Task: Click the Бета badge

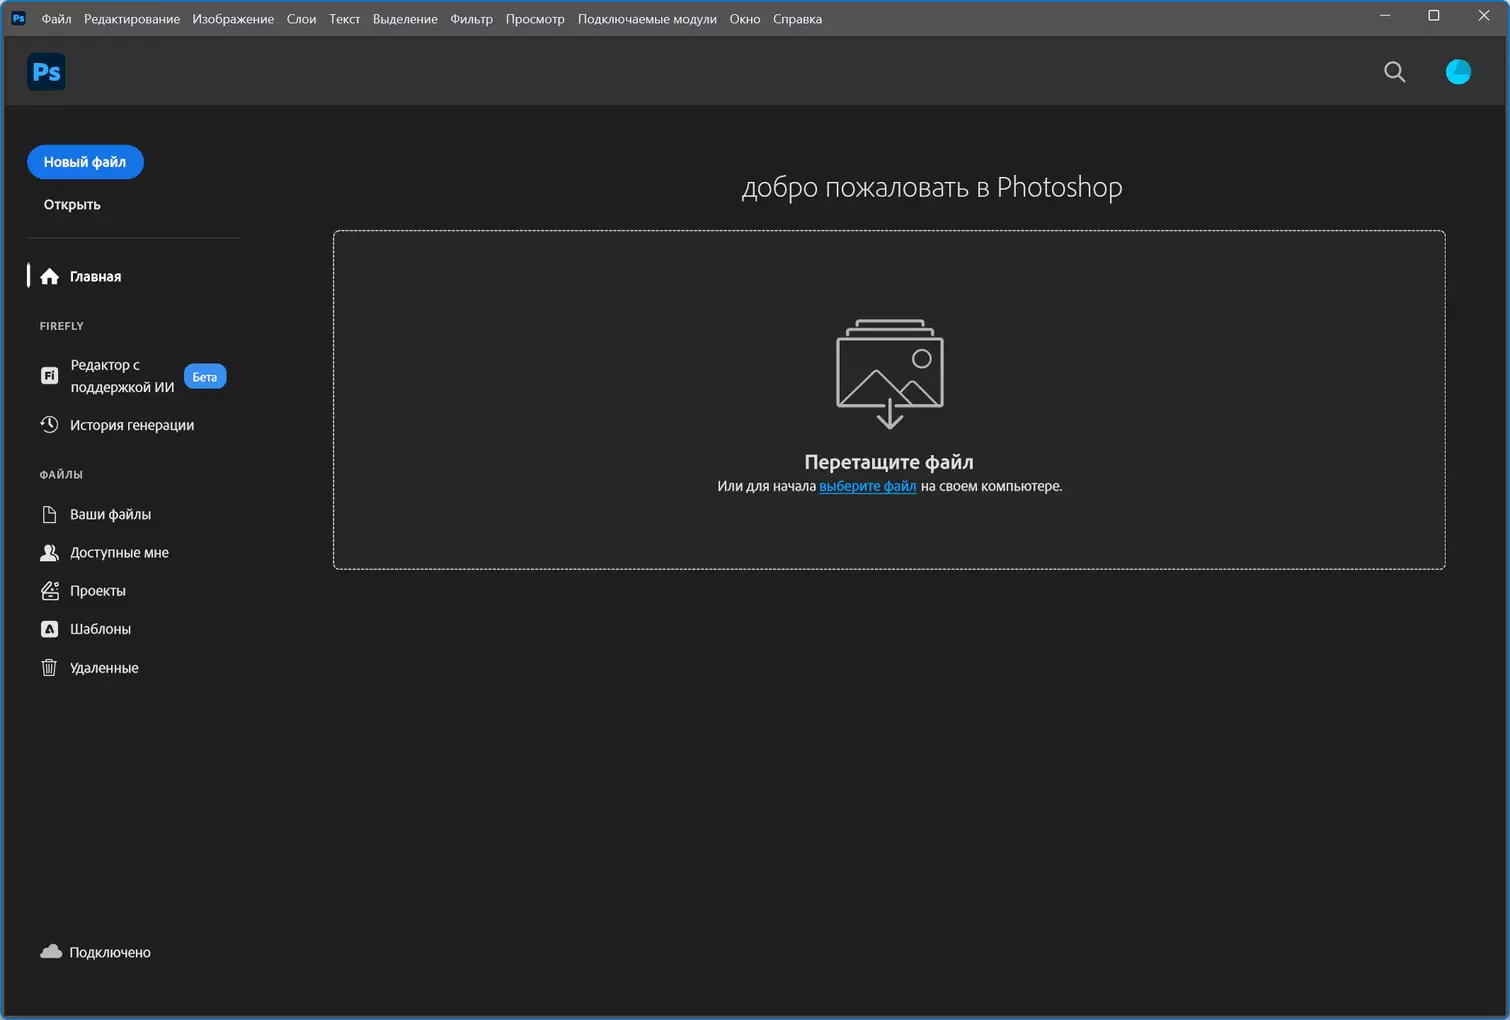Action: point(205,377)
